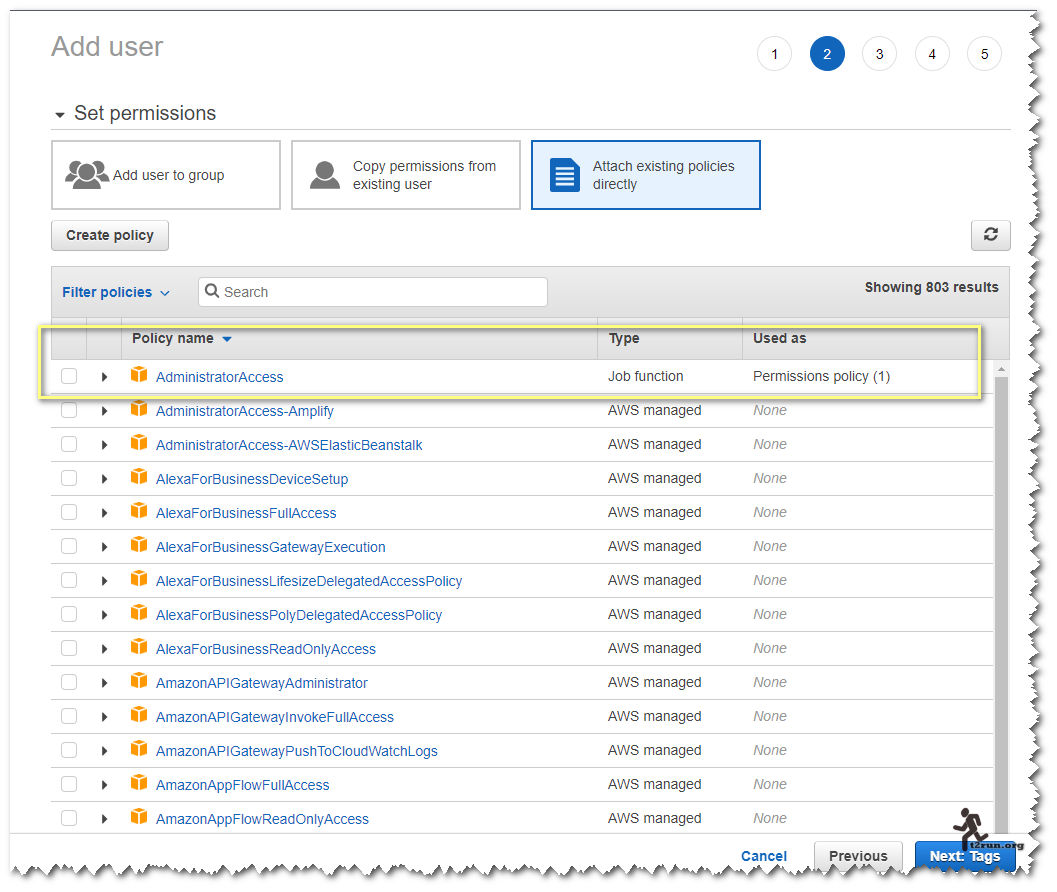The image size is (1057, 892).
Task: Focus the policy Search field
Action: pos(373,292)
